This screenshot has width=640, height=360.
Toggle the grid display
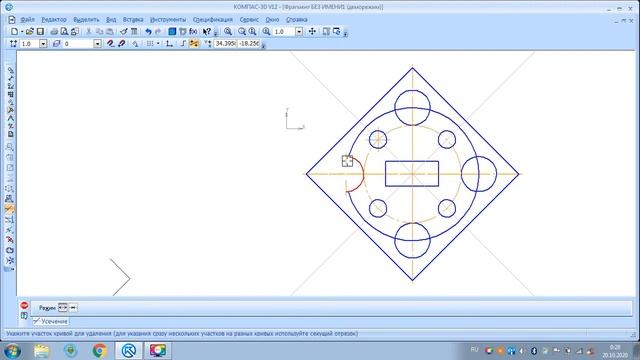[150, 44]
